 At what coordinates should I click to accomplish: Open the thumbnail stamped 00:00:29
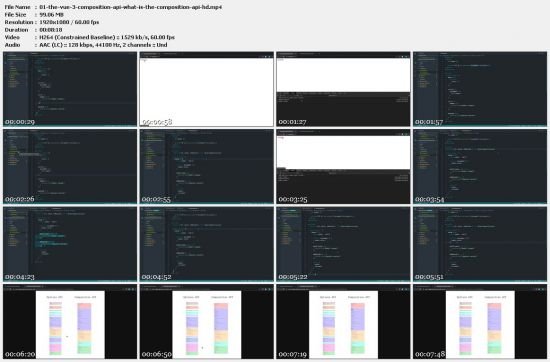click(70, 89)
